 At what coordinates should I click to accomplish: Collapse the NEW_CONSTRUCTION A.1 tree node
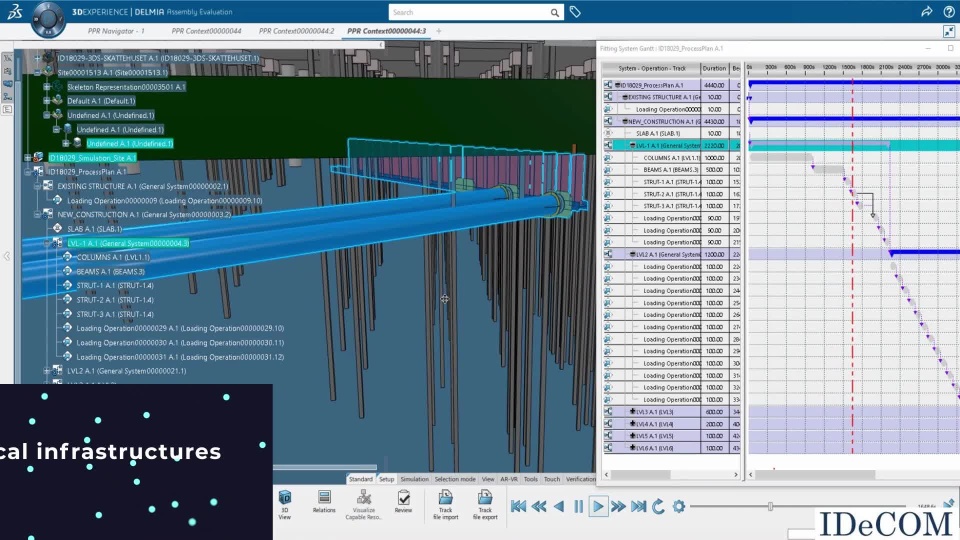(36, 214)
